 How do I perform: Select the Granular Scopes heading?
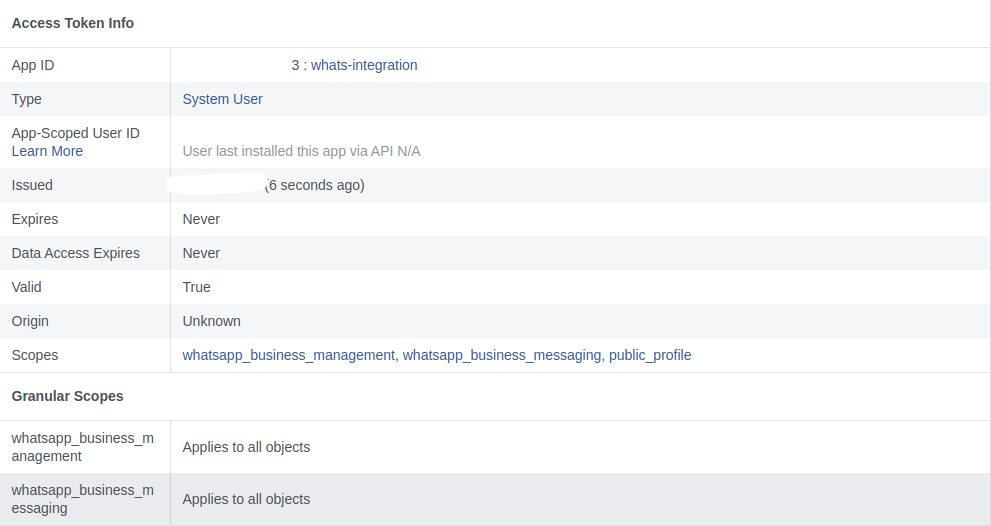click(x=68, y=396)
